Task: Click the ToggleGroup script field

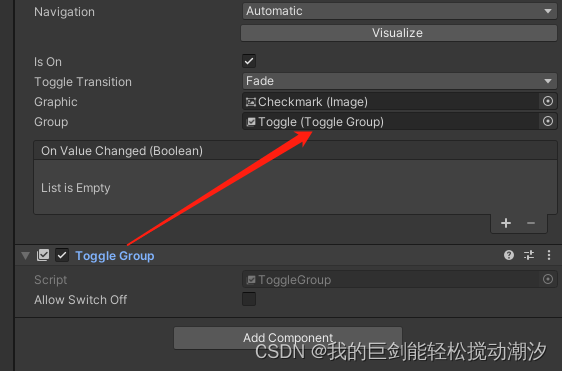Action: point(391,280)
